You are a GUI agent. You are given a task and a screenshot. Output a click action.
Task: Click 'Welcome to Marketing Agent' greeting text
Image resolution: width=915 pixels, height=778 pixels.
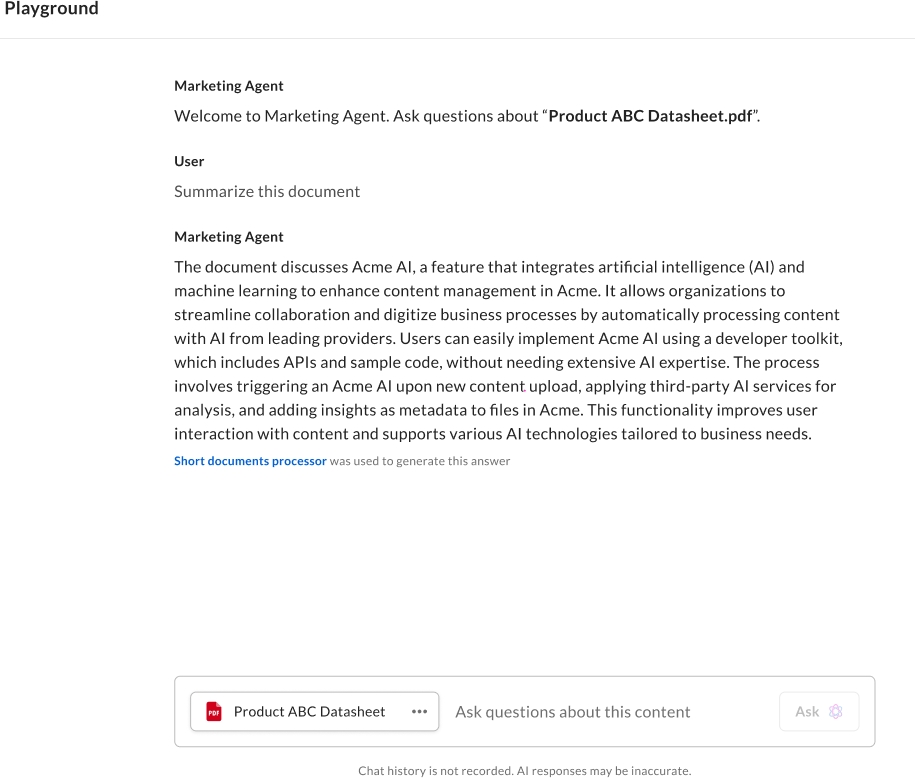pos(281,116)
